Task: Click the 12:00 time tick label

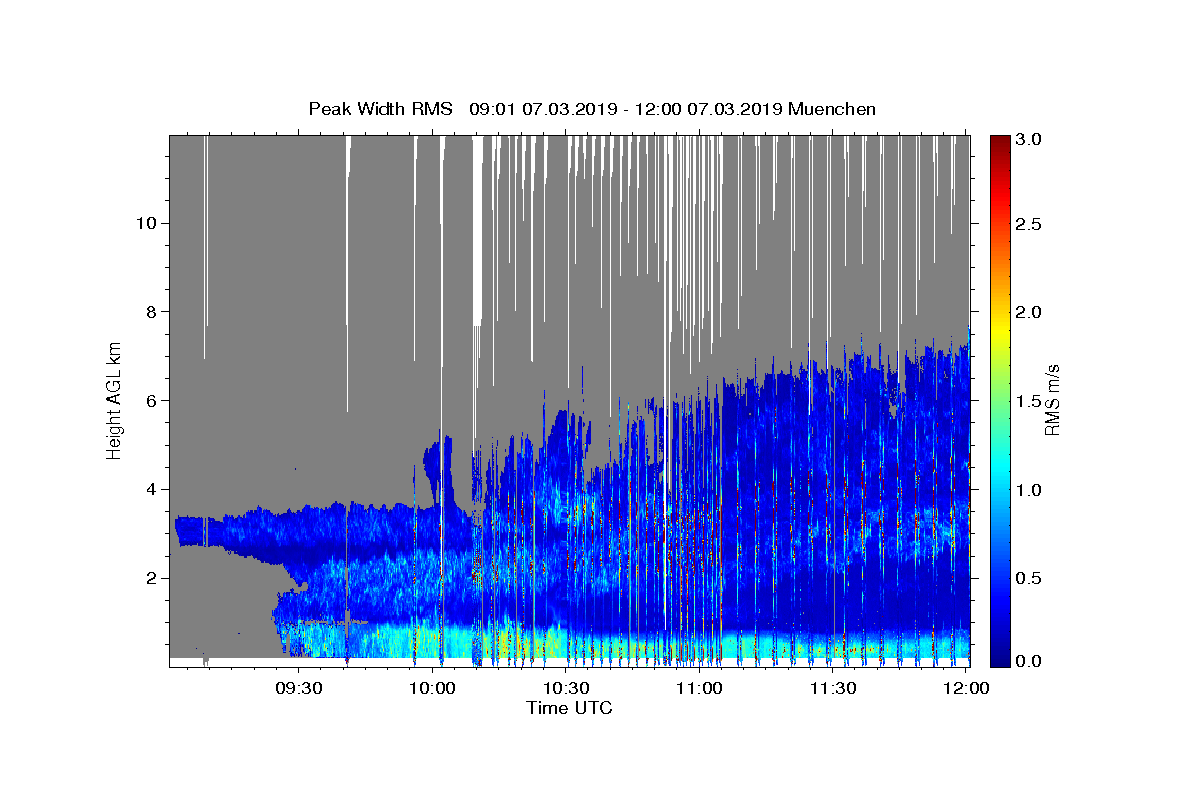Action: [x=967, y=689]
